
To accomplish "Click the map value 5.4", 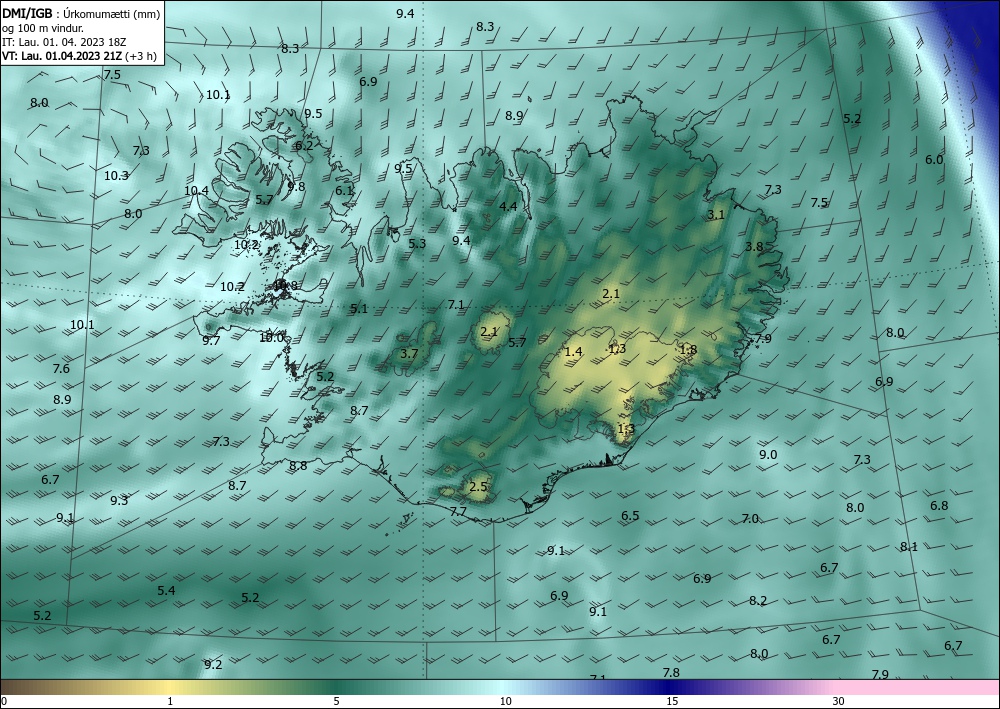I will [166, 590].
